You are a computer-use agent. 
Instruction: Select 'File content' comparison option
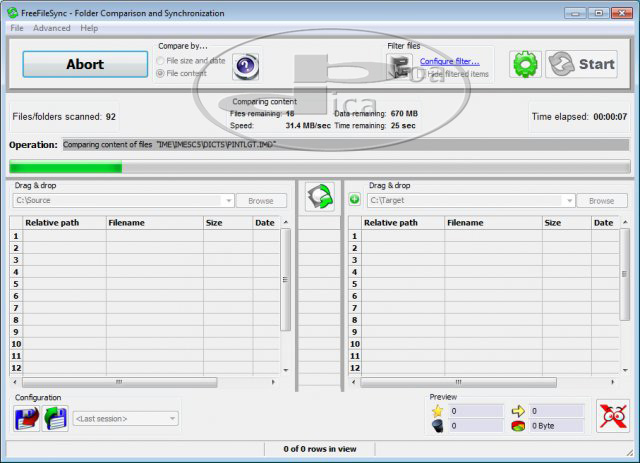[x=161, y=73]
